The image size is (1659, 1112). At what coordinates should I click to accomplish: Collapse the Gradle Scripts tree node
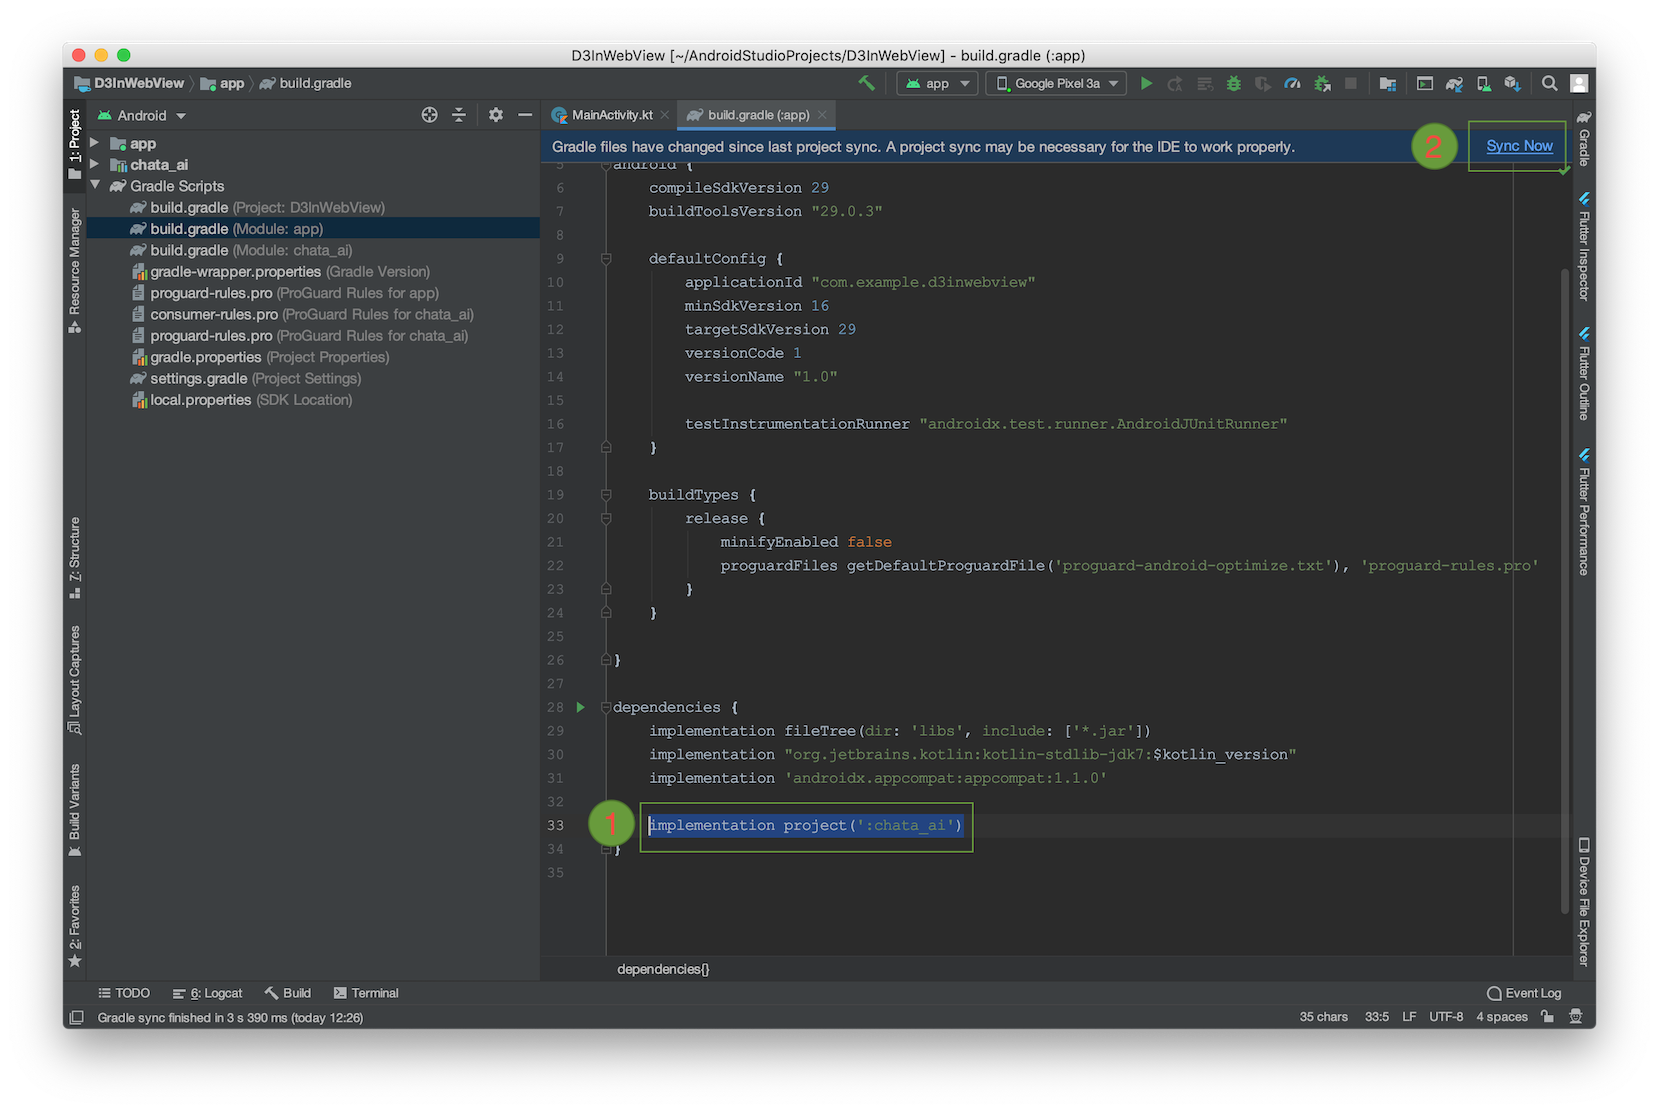click(x=95, y=185)
